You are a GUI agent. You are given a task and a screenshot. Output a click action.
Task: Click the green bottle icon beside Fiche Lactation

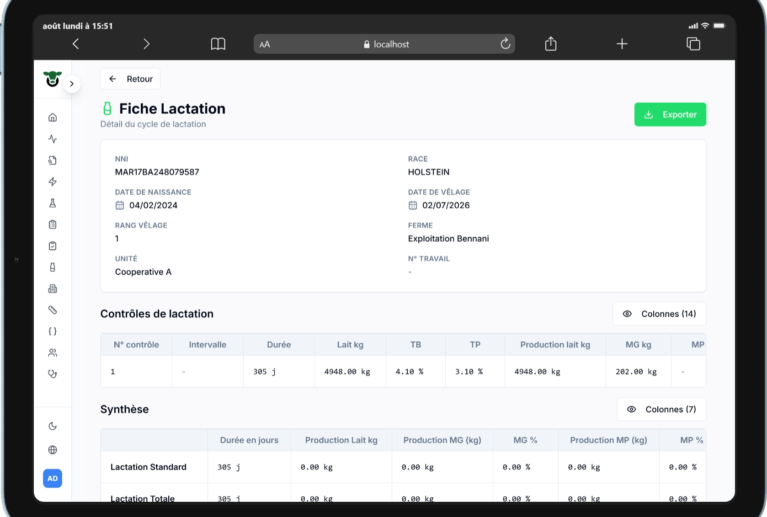[107, 109]
